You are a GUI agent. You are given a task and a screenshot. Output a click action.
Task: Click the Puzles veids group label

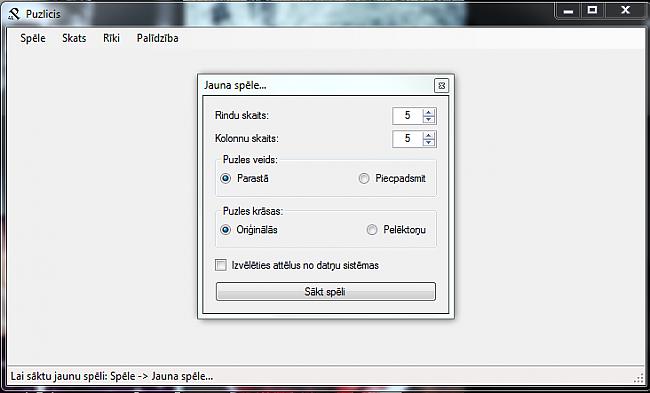point(250,160)
